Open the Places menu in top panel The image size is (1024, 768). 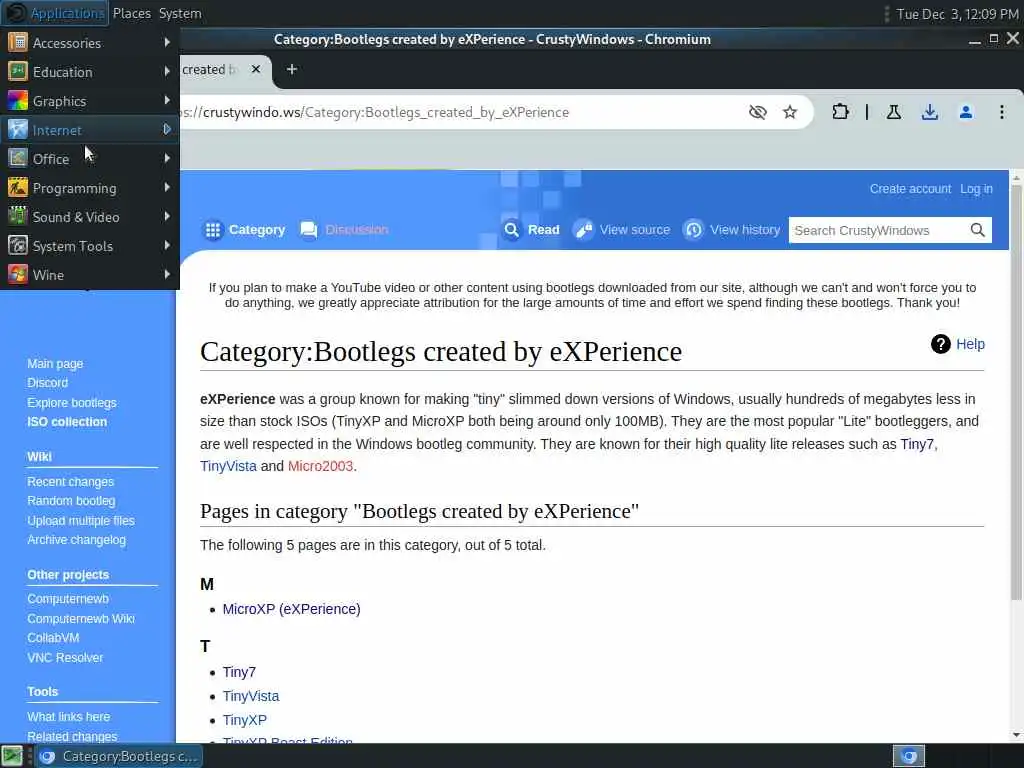(132, 13)
